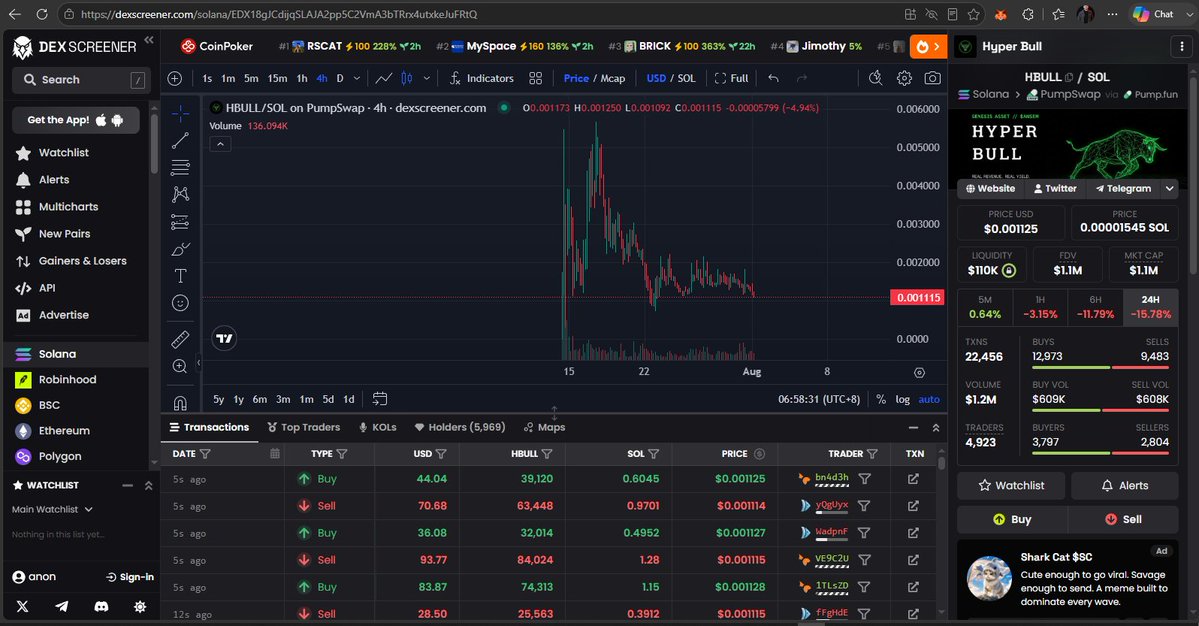Select the candlestick chart style
This screenshot has height=626, width=1199.
point(407,78)
